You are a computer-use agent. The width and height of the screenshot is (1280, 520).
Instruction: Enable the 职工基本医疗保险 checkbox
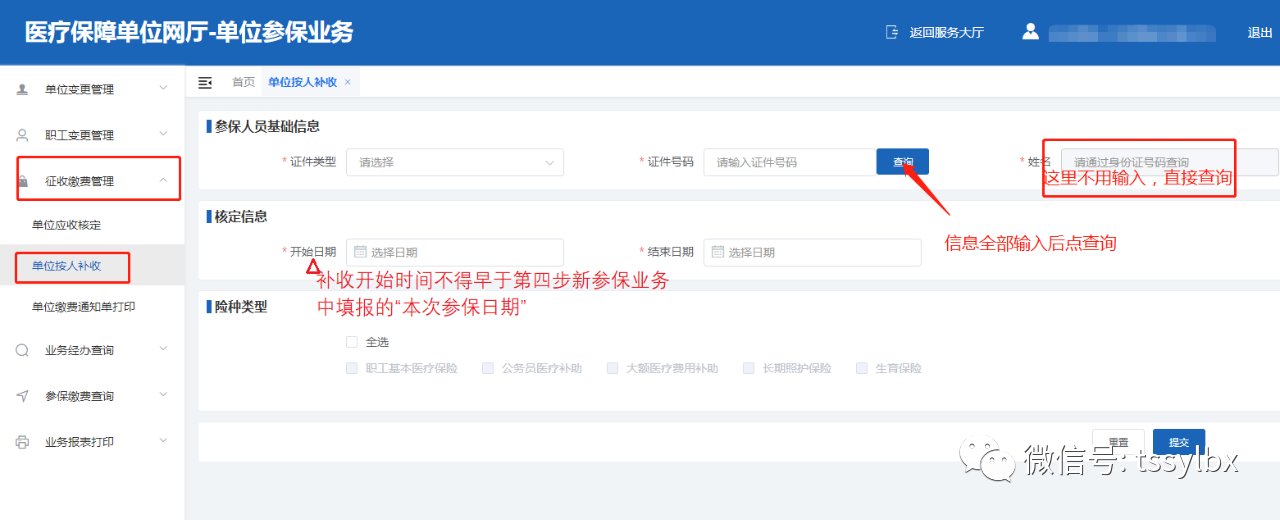point(351,368)
